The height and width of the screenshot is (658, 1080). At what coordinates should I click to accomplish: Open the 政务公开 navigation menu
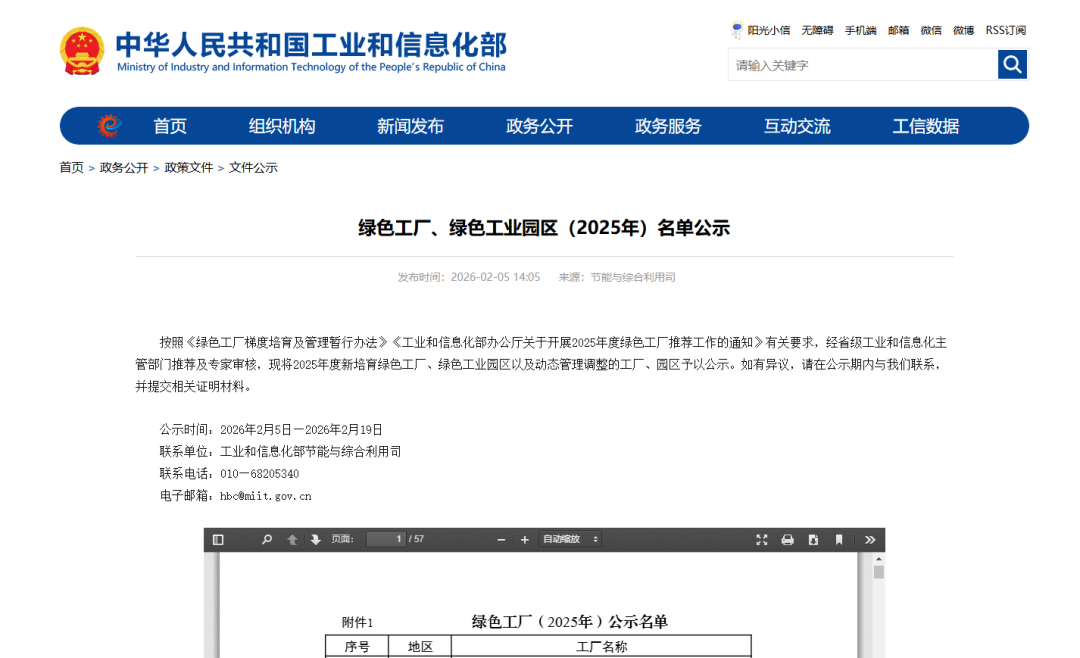click(x=539, y=126)
